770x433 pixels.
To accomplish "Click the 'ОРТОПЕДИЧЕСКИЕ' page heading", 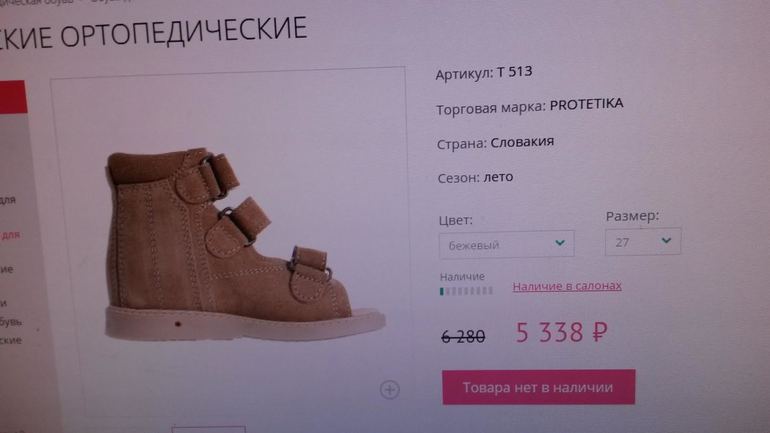I will pos(184,32).
